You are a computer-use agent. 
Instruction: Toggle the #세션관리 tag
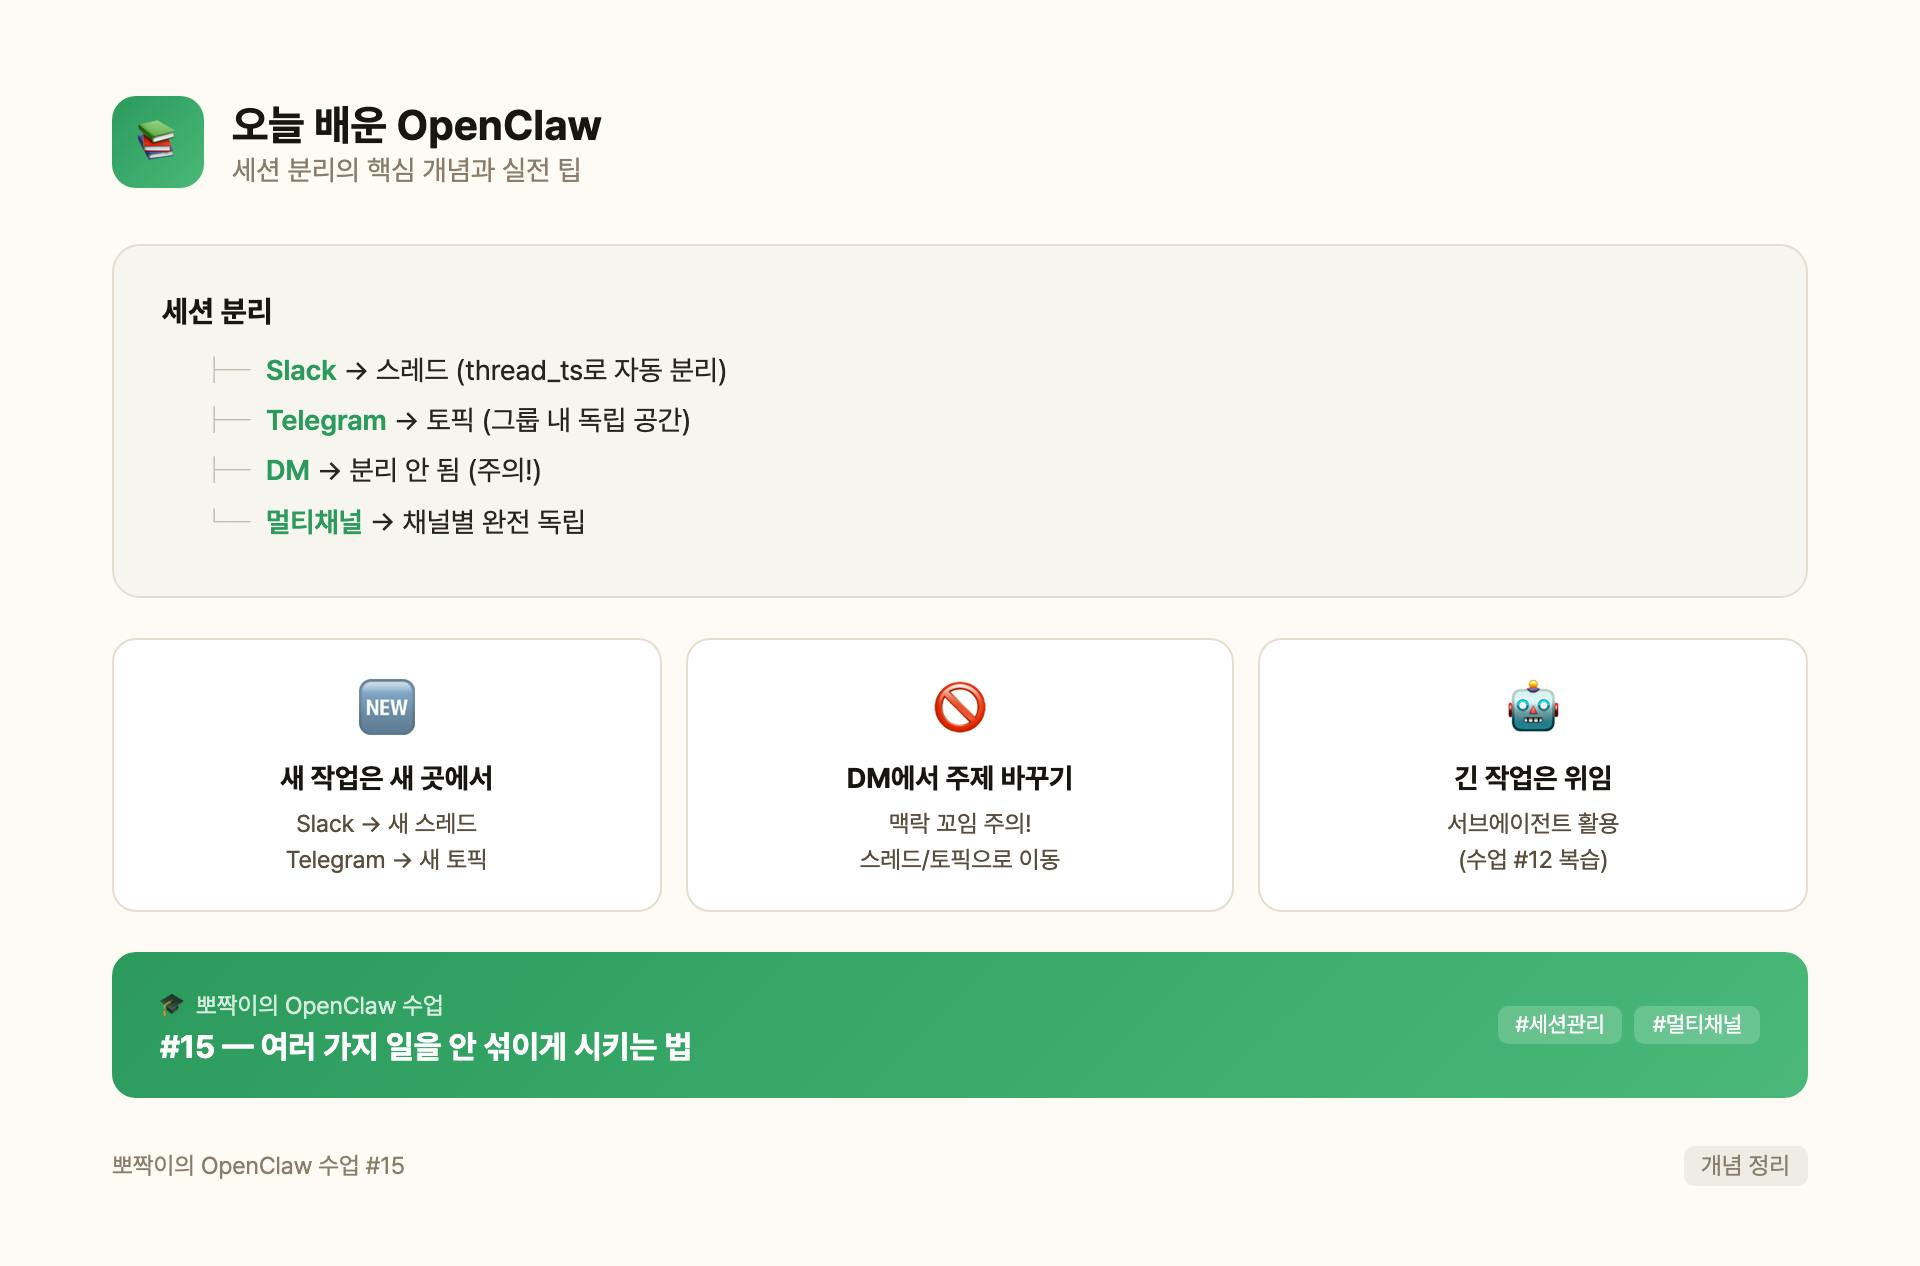[x=1559, y=1024]
